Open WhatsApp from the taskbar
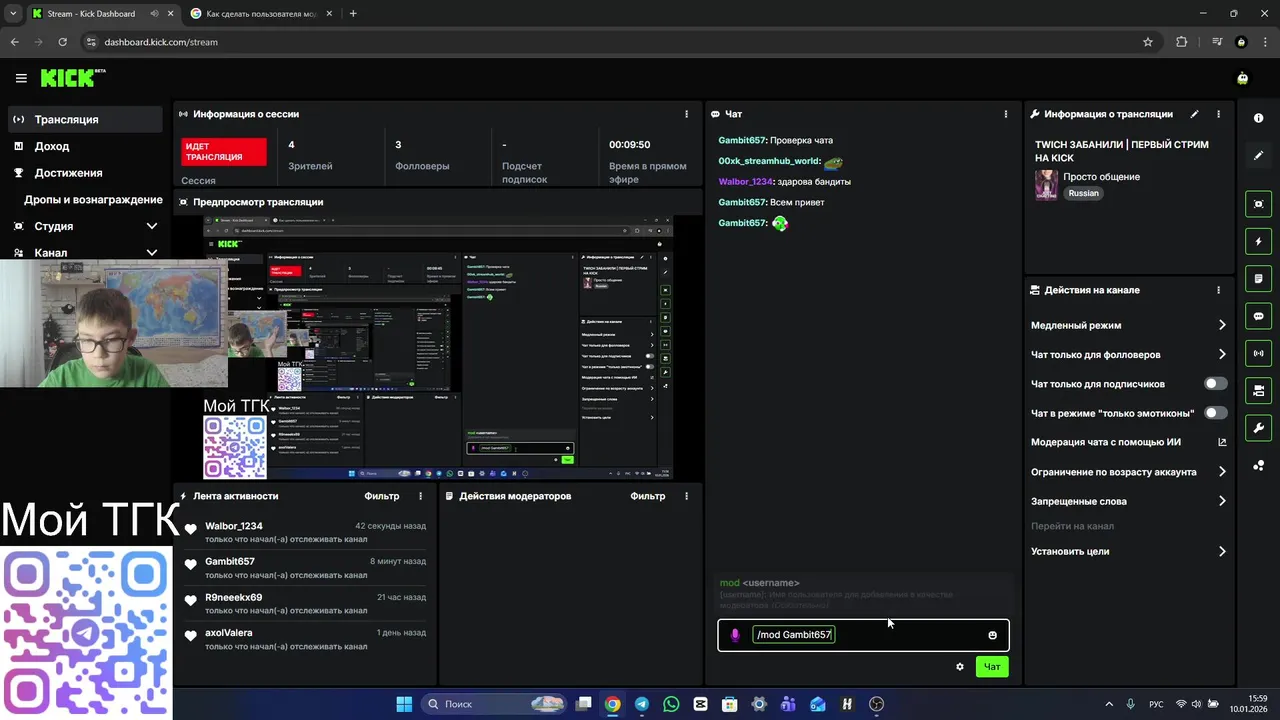This screenshot has width=1280, height=720. 671,704
